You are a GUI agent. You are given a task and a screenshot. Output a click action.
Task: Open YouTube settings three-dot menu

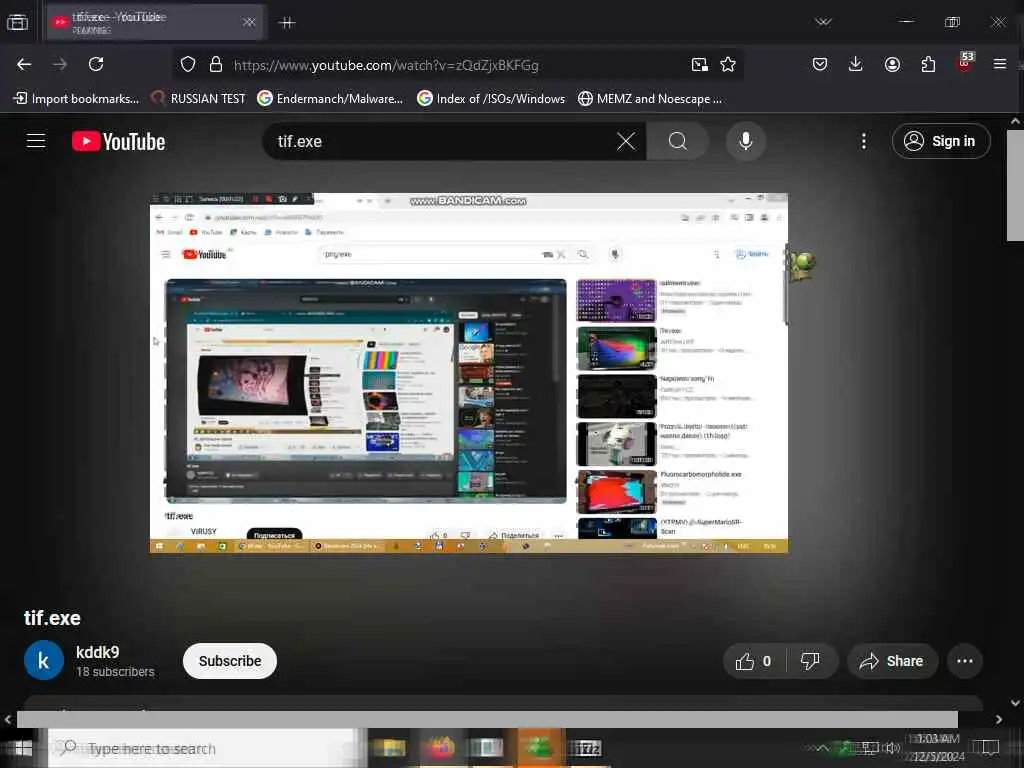(x=863, y=141)
